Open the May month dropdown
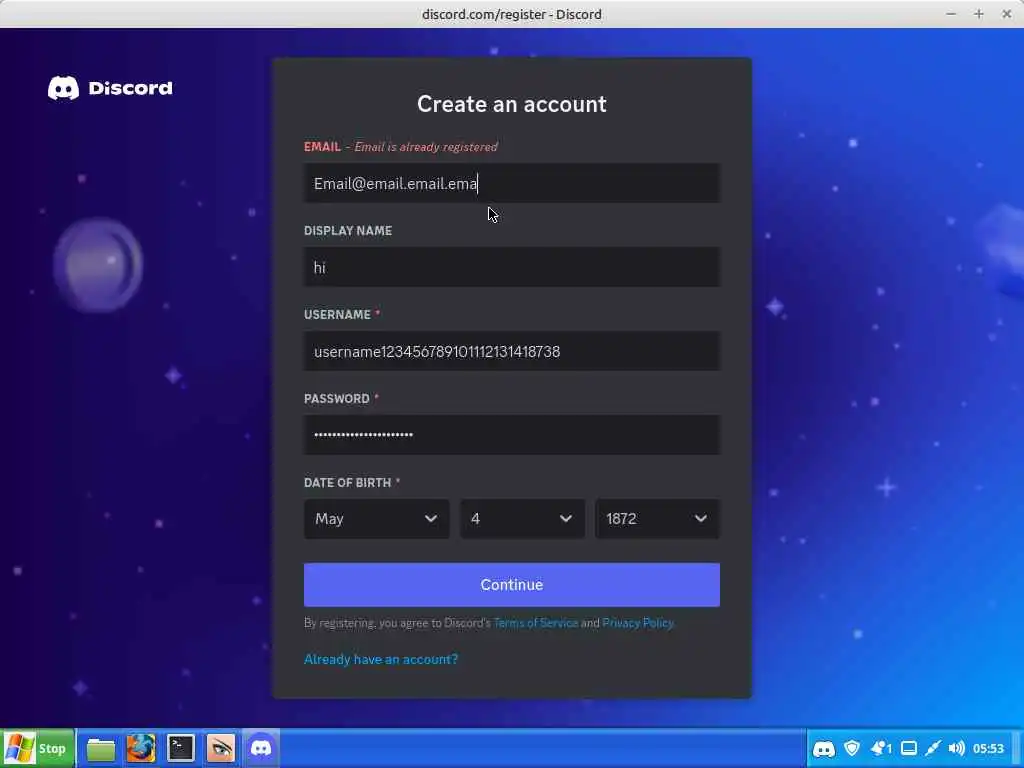The width and height of the screenshot is (1024, 768). (x=377, y=519)
